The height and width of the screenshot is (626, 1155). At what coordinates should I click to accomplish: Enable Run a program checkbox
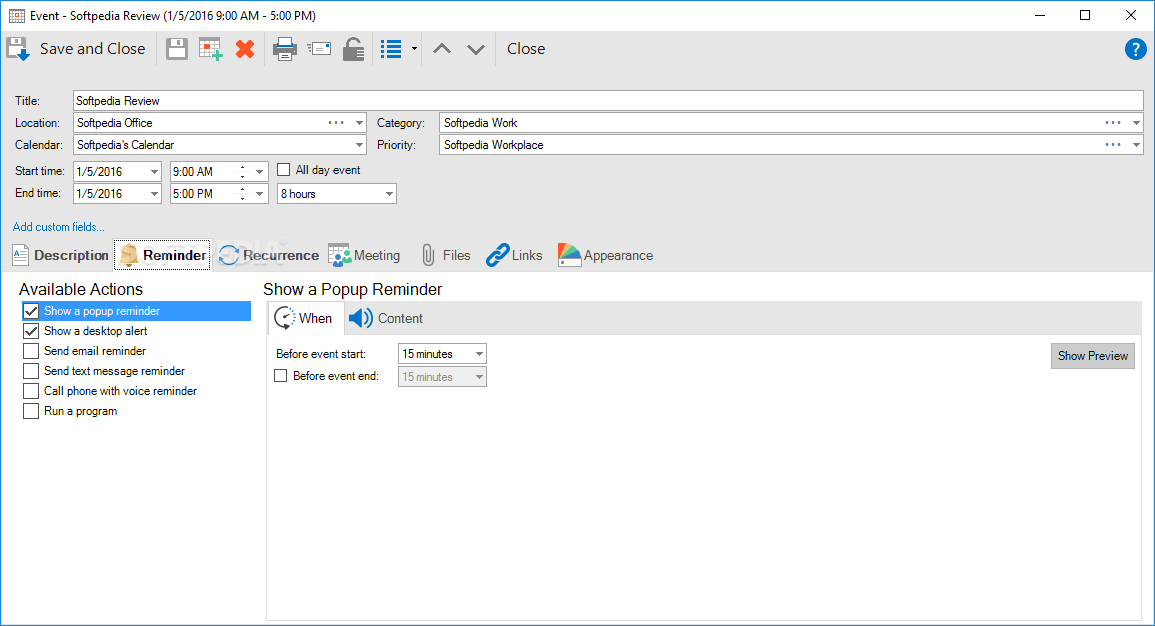[x=31, y=411]
